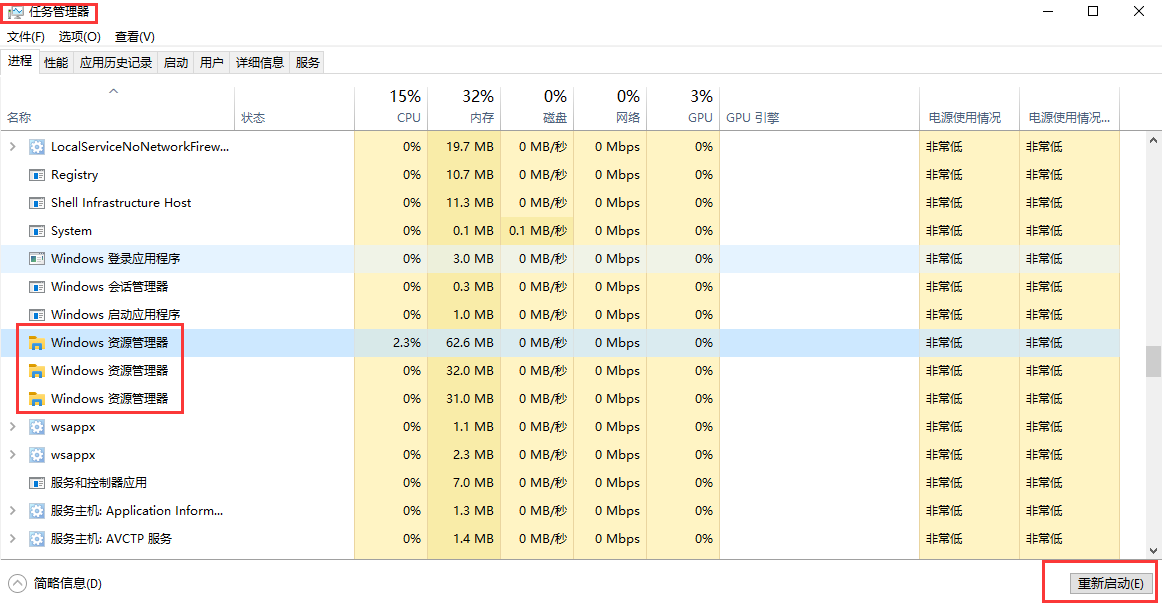Expand wsappx row using 1.1 MB
The image size is (1162, 608).
point(13,427)
